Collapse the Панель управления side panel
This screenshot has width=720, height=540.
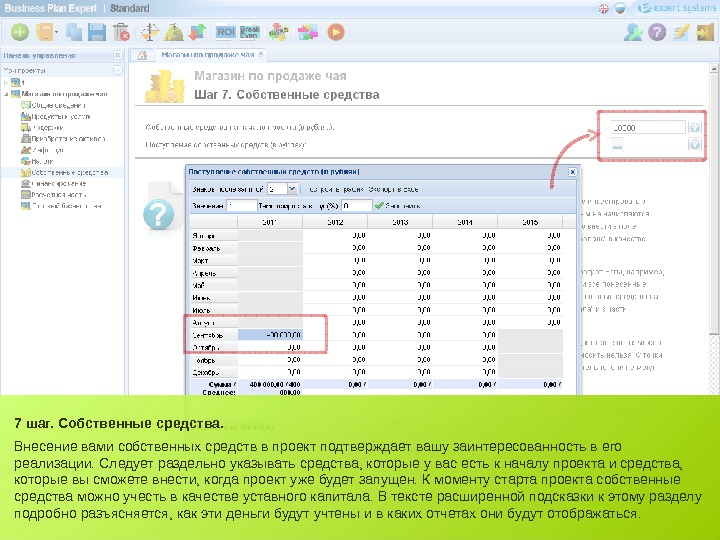118,55
